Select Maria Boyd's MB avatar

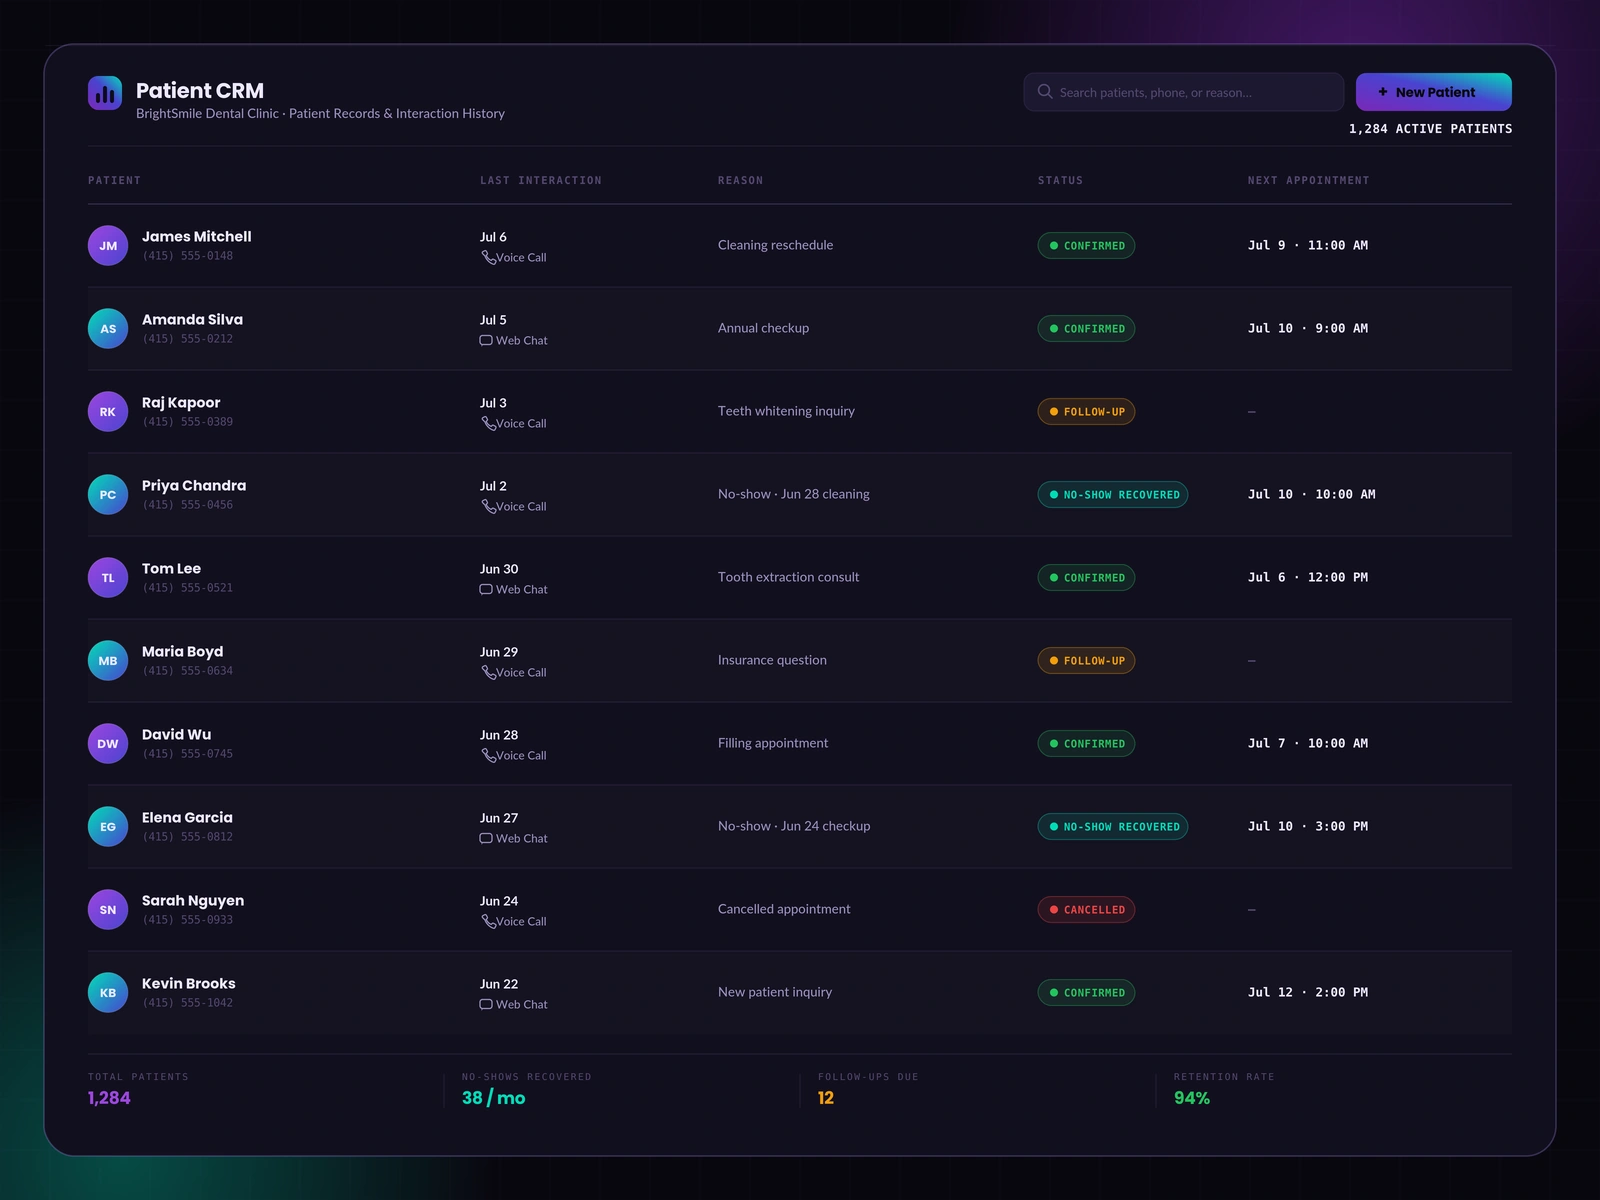click(x=108, y=661)
